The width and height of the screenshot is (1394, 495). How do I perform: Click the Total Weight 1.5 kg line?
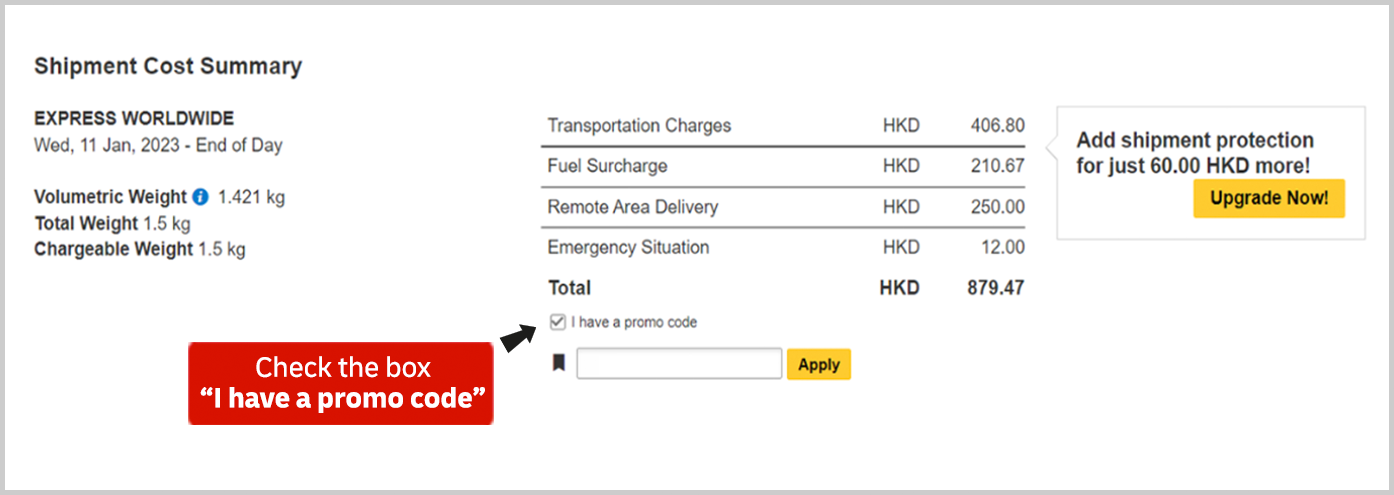pyautogui.click(x=112, y=223)
